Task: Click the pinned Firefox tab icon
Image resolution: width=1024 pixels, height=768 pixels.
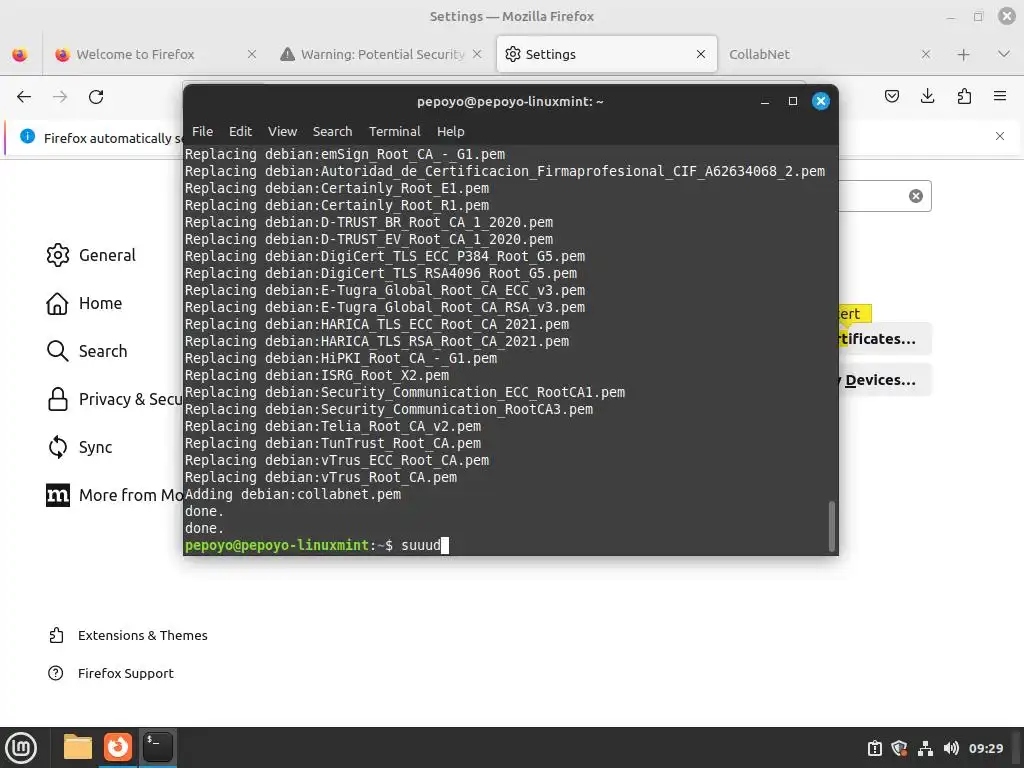Action: tap(20, 54)
